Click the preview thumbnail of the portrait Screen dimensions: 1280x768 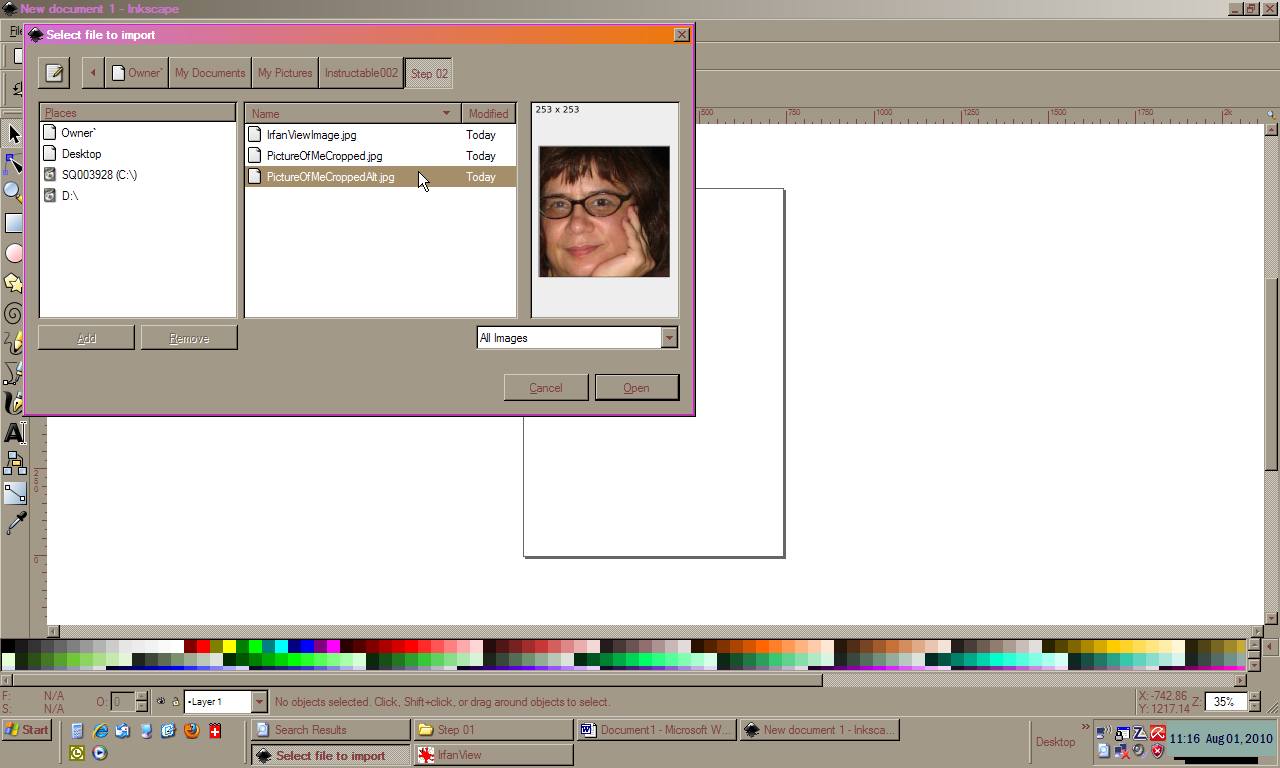click(x=604, y=211)
